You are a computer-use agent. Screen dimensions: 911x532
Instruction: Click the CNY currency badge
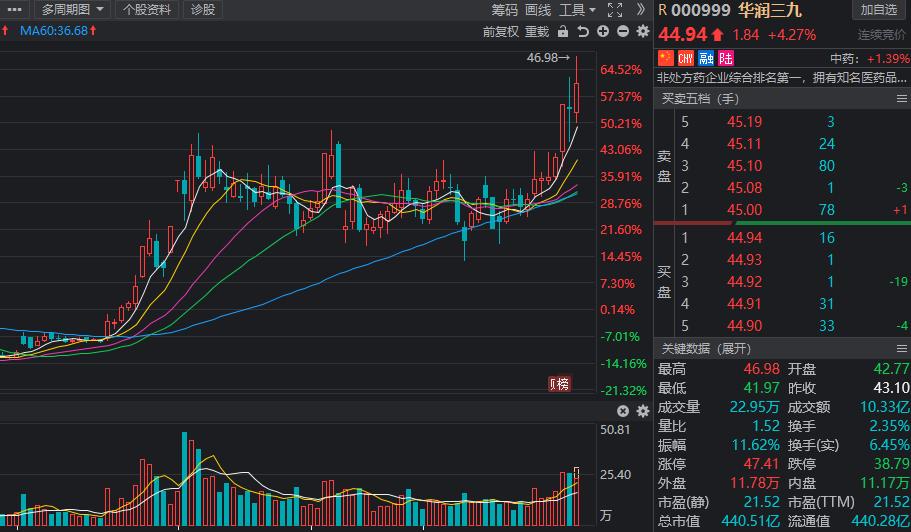pos(686,57)
